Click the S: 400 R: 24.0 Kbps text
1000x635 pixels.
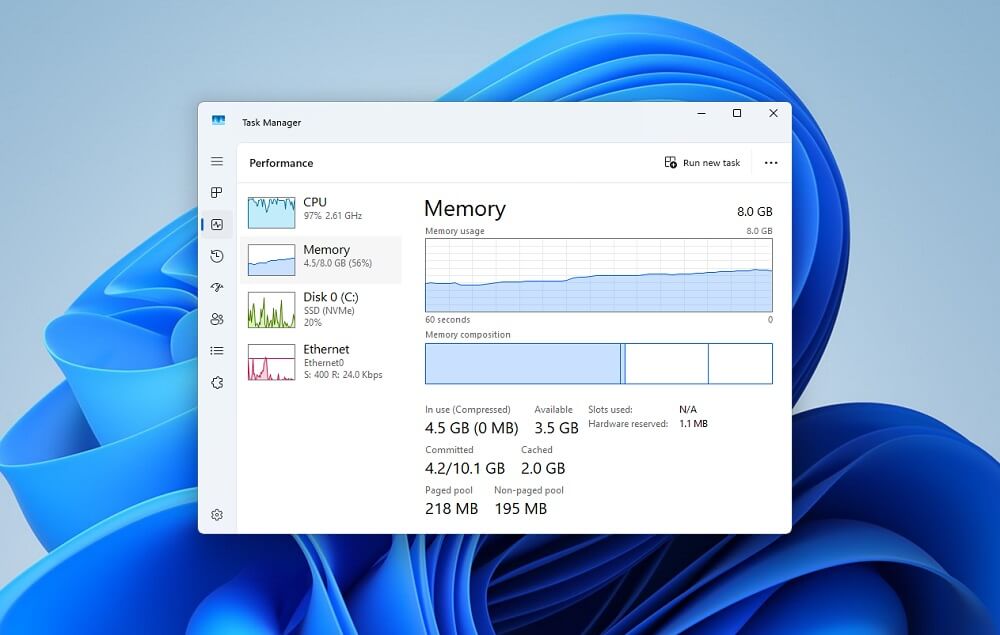pyautogui.click(x=343, y=375)
